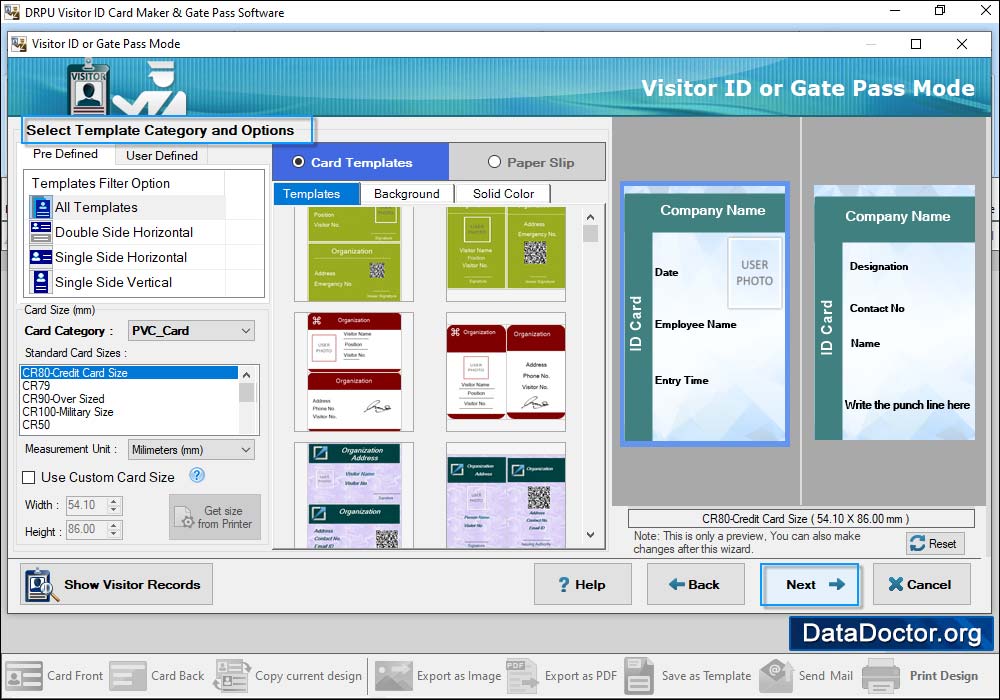
Task: Open the Templates tab
Action: click(316, 194)
